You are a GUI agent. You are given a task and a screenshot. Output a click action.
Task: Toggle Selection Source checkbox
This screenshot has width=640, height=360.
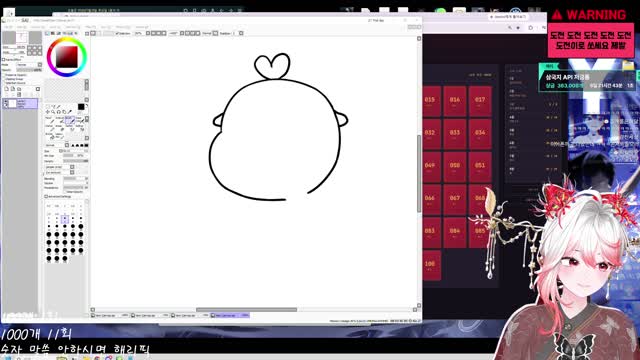point(4,83)
